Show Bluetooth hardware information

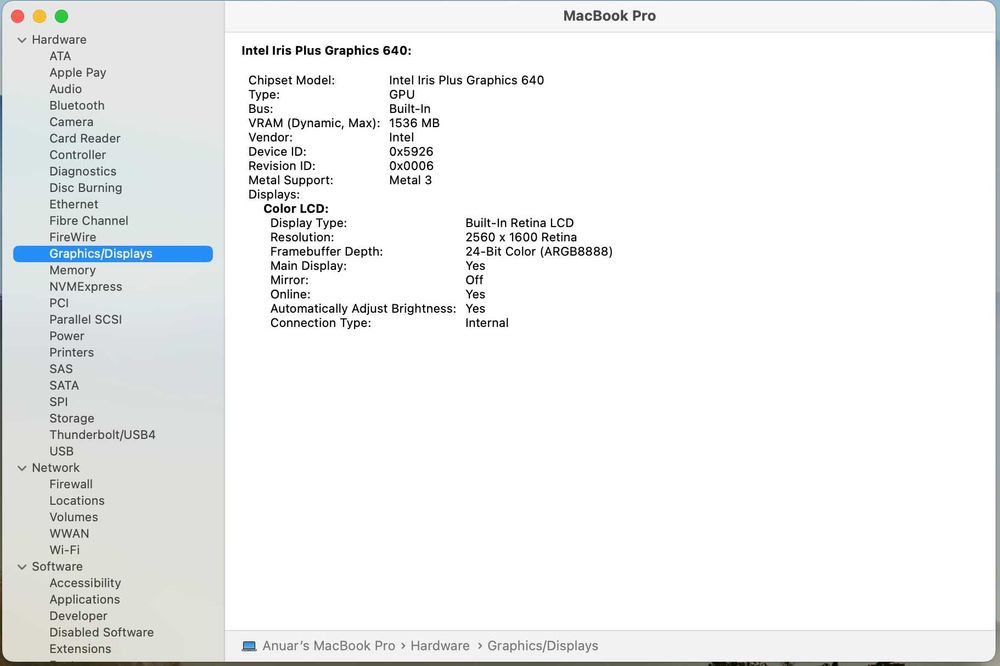(x=77, y=106)
